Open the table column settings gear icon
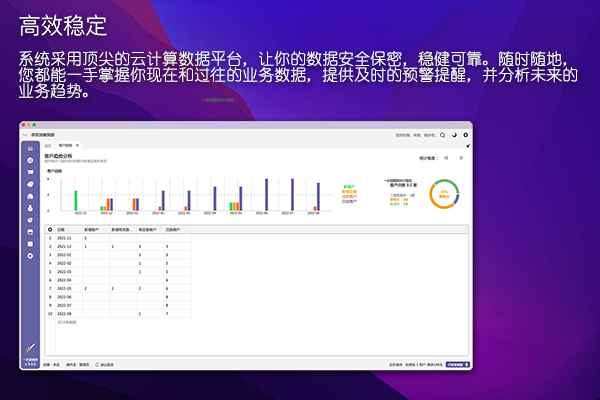600x400 pixels. (x=50, y=230)
